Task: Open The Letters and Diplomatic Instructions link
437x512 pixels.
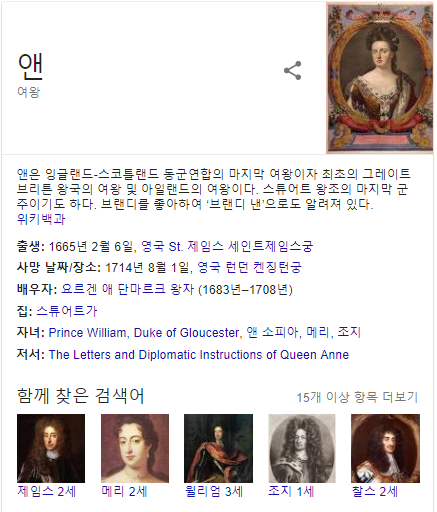Action: click(x=199, y=355)
